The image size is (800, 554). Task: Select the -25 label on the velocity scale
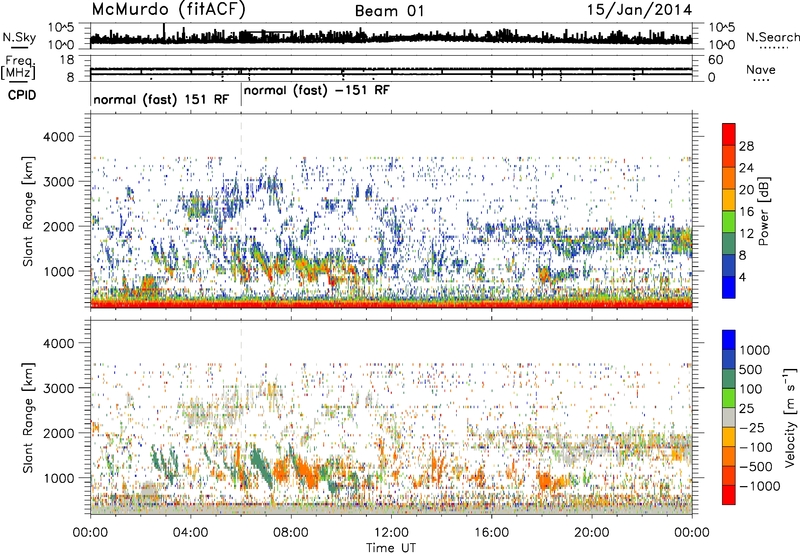pyautogui.click(x=753, y=427)
